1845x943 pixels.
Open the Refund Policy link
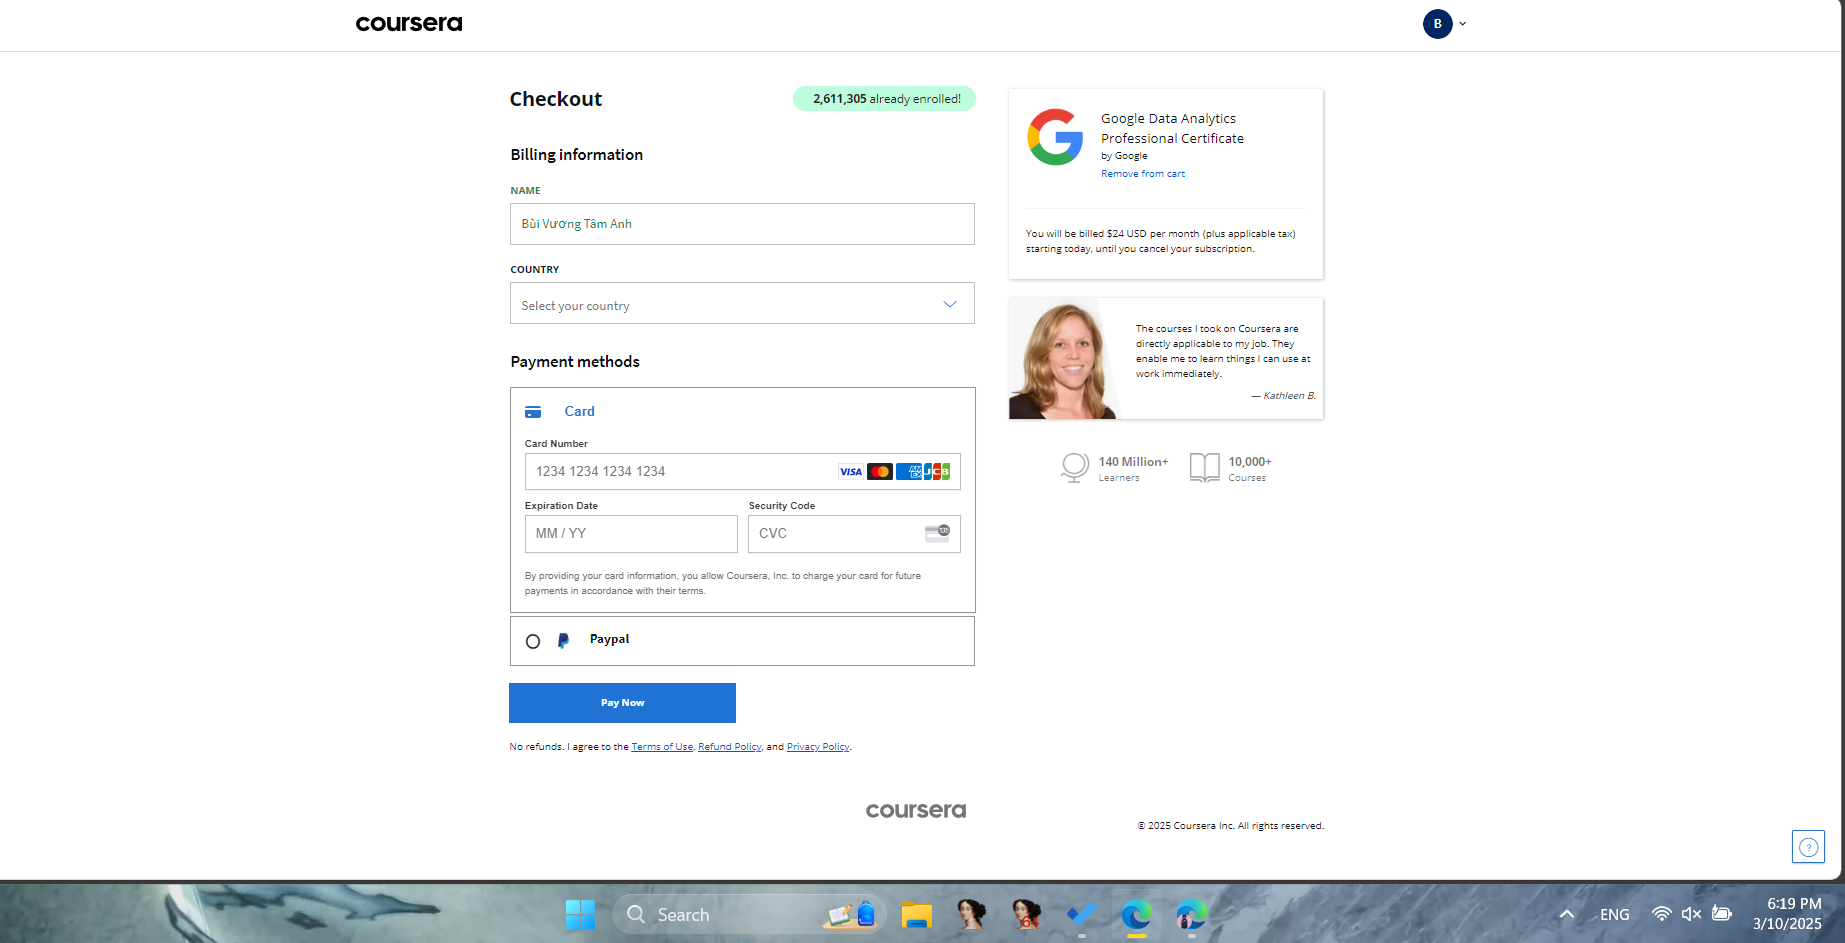(729, 747)
